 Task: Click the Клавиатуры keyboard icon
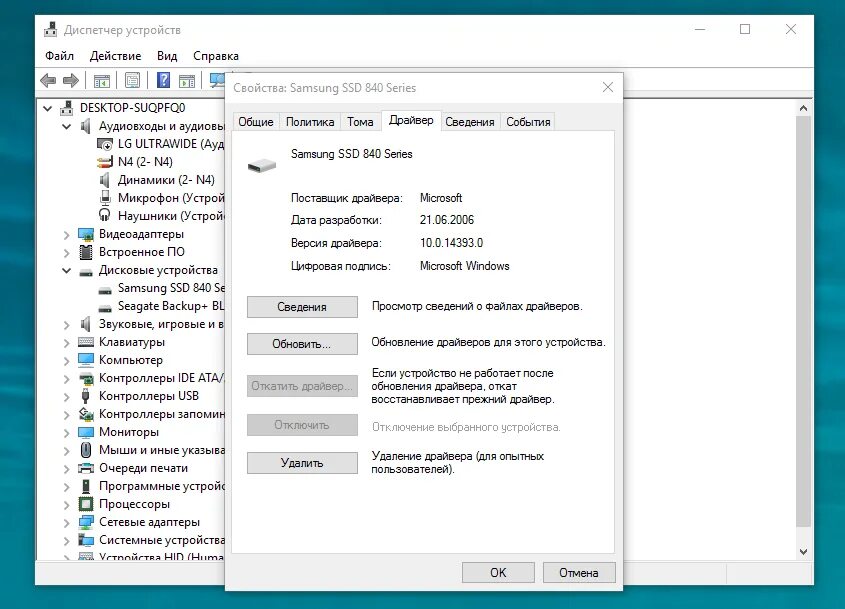click(x=86, y=342)
